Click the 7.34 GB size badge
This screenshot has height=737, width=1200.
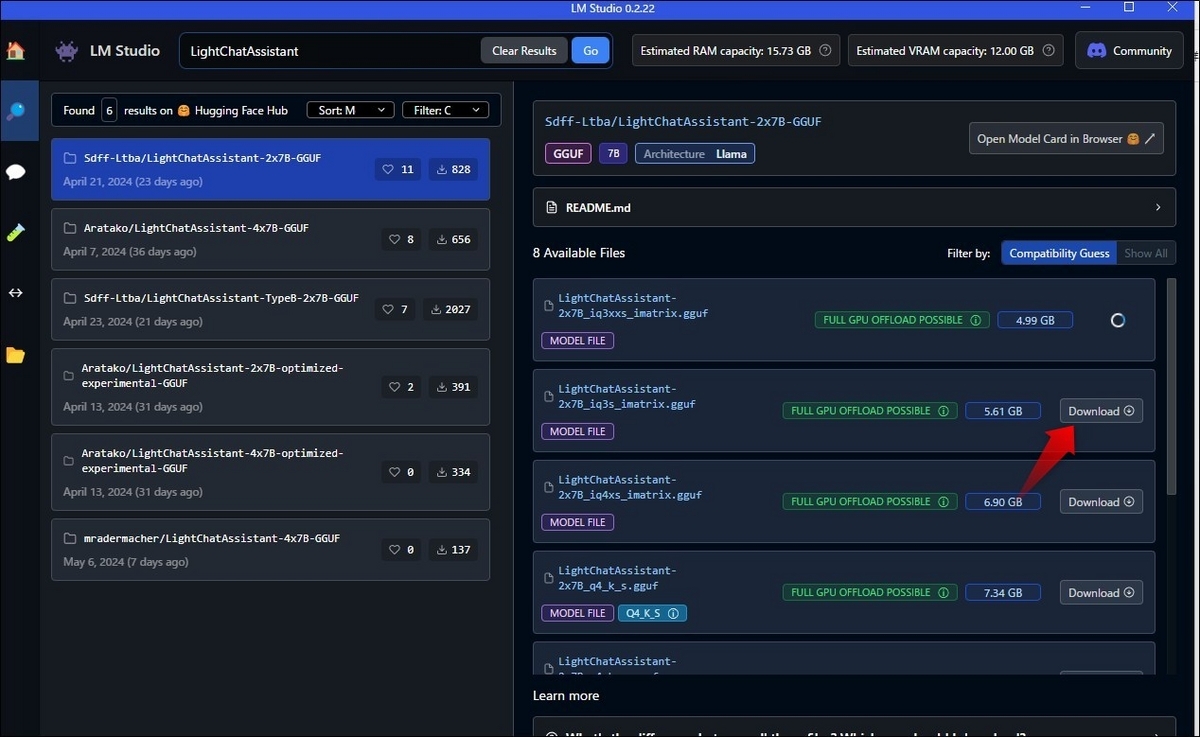tap(1003, 593)
